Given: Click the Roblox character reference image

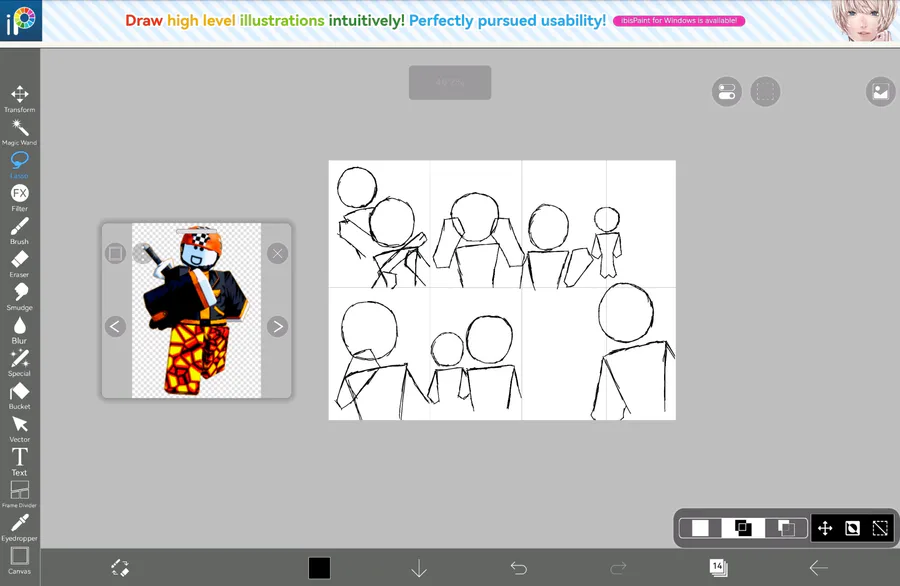Looking at the screenshot, I should pyautogui.click(x=196, y=311).
